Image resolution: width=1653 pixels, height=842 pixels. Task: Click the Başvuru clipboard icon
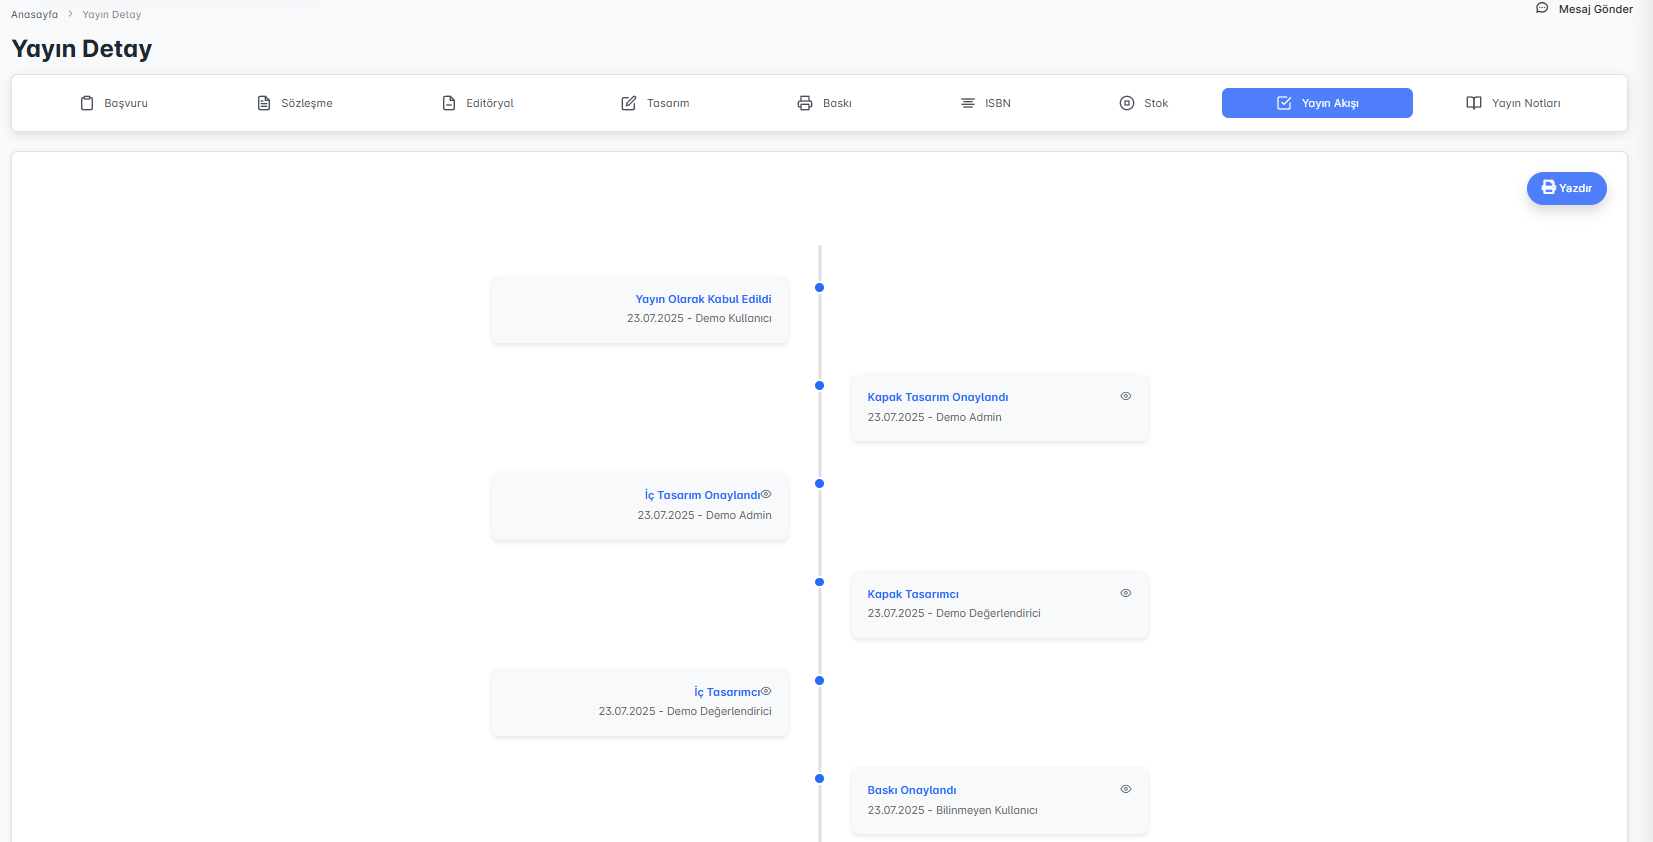point(87,103)
